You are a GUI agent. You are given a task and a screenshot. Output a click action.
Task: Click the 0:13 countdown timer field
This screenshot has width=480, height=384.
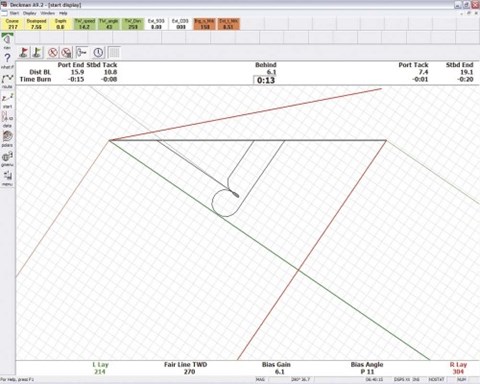pos(266,80)
